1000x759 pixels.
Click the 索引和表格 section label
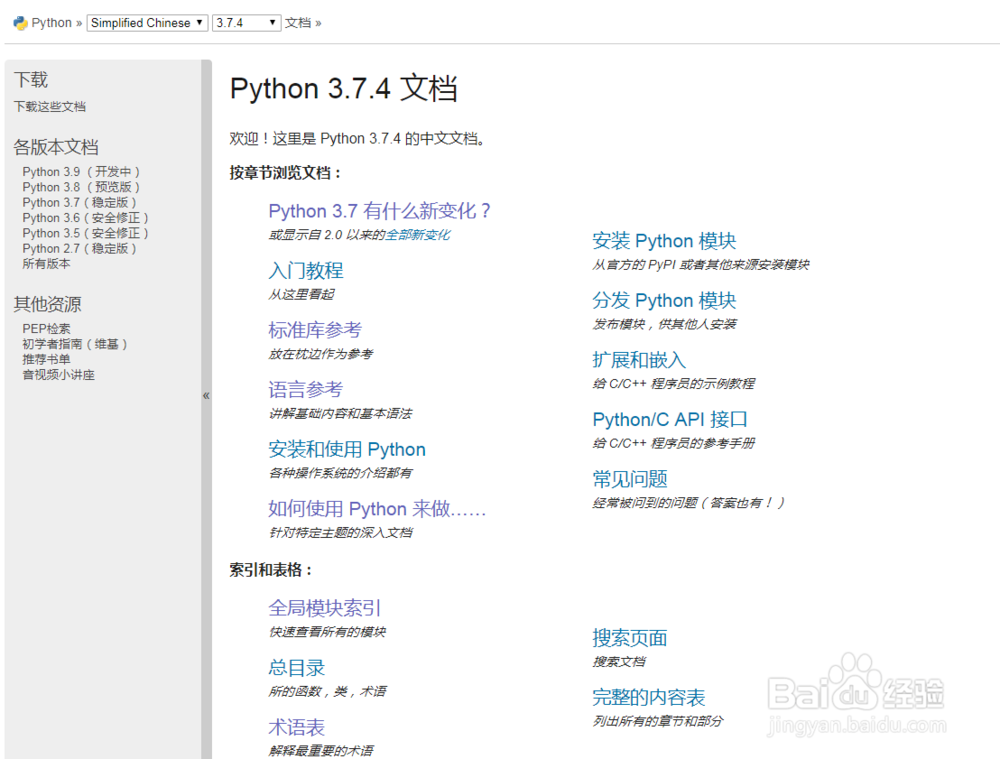pos(271,570)
